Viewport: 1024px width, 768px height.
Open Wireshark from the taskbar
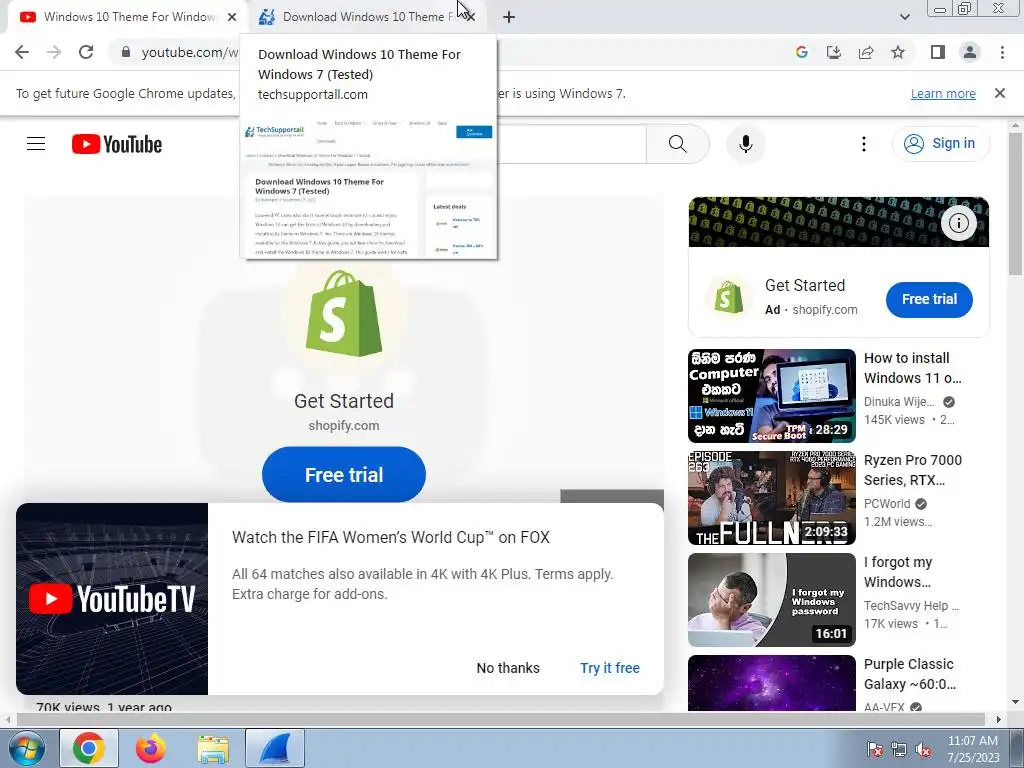[275, 748]
